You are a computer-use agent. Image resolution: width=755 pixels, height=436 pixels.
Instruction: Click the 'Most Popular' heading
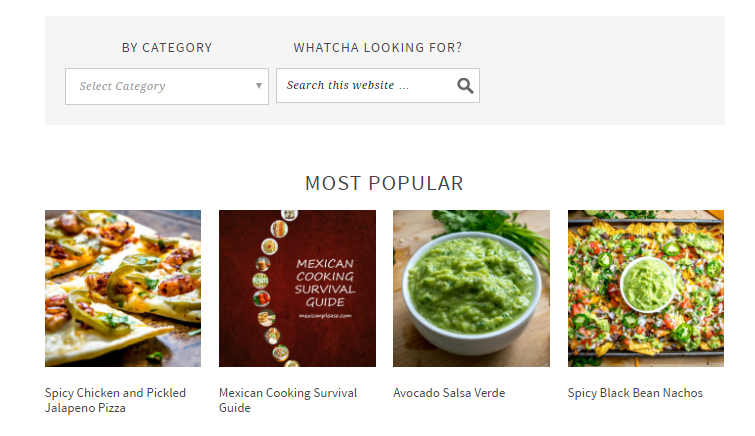pyautogui.click(x=384, y=183)
